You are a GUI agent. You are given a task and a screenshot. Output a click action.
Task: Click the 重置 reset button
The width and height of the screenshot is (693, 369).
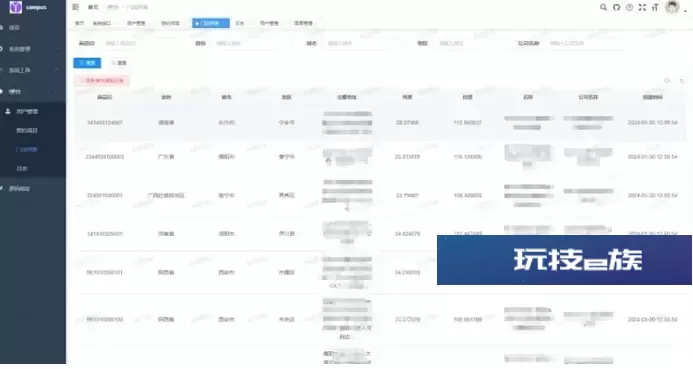tap(119, 63)
